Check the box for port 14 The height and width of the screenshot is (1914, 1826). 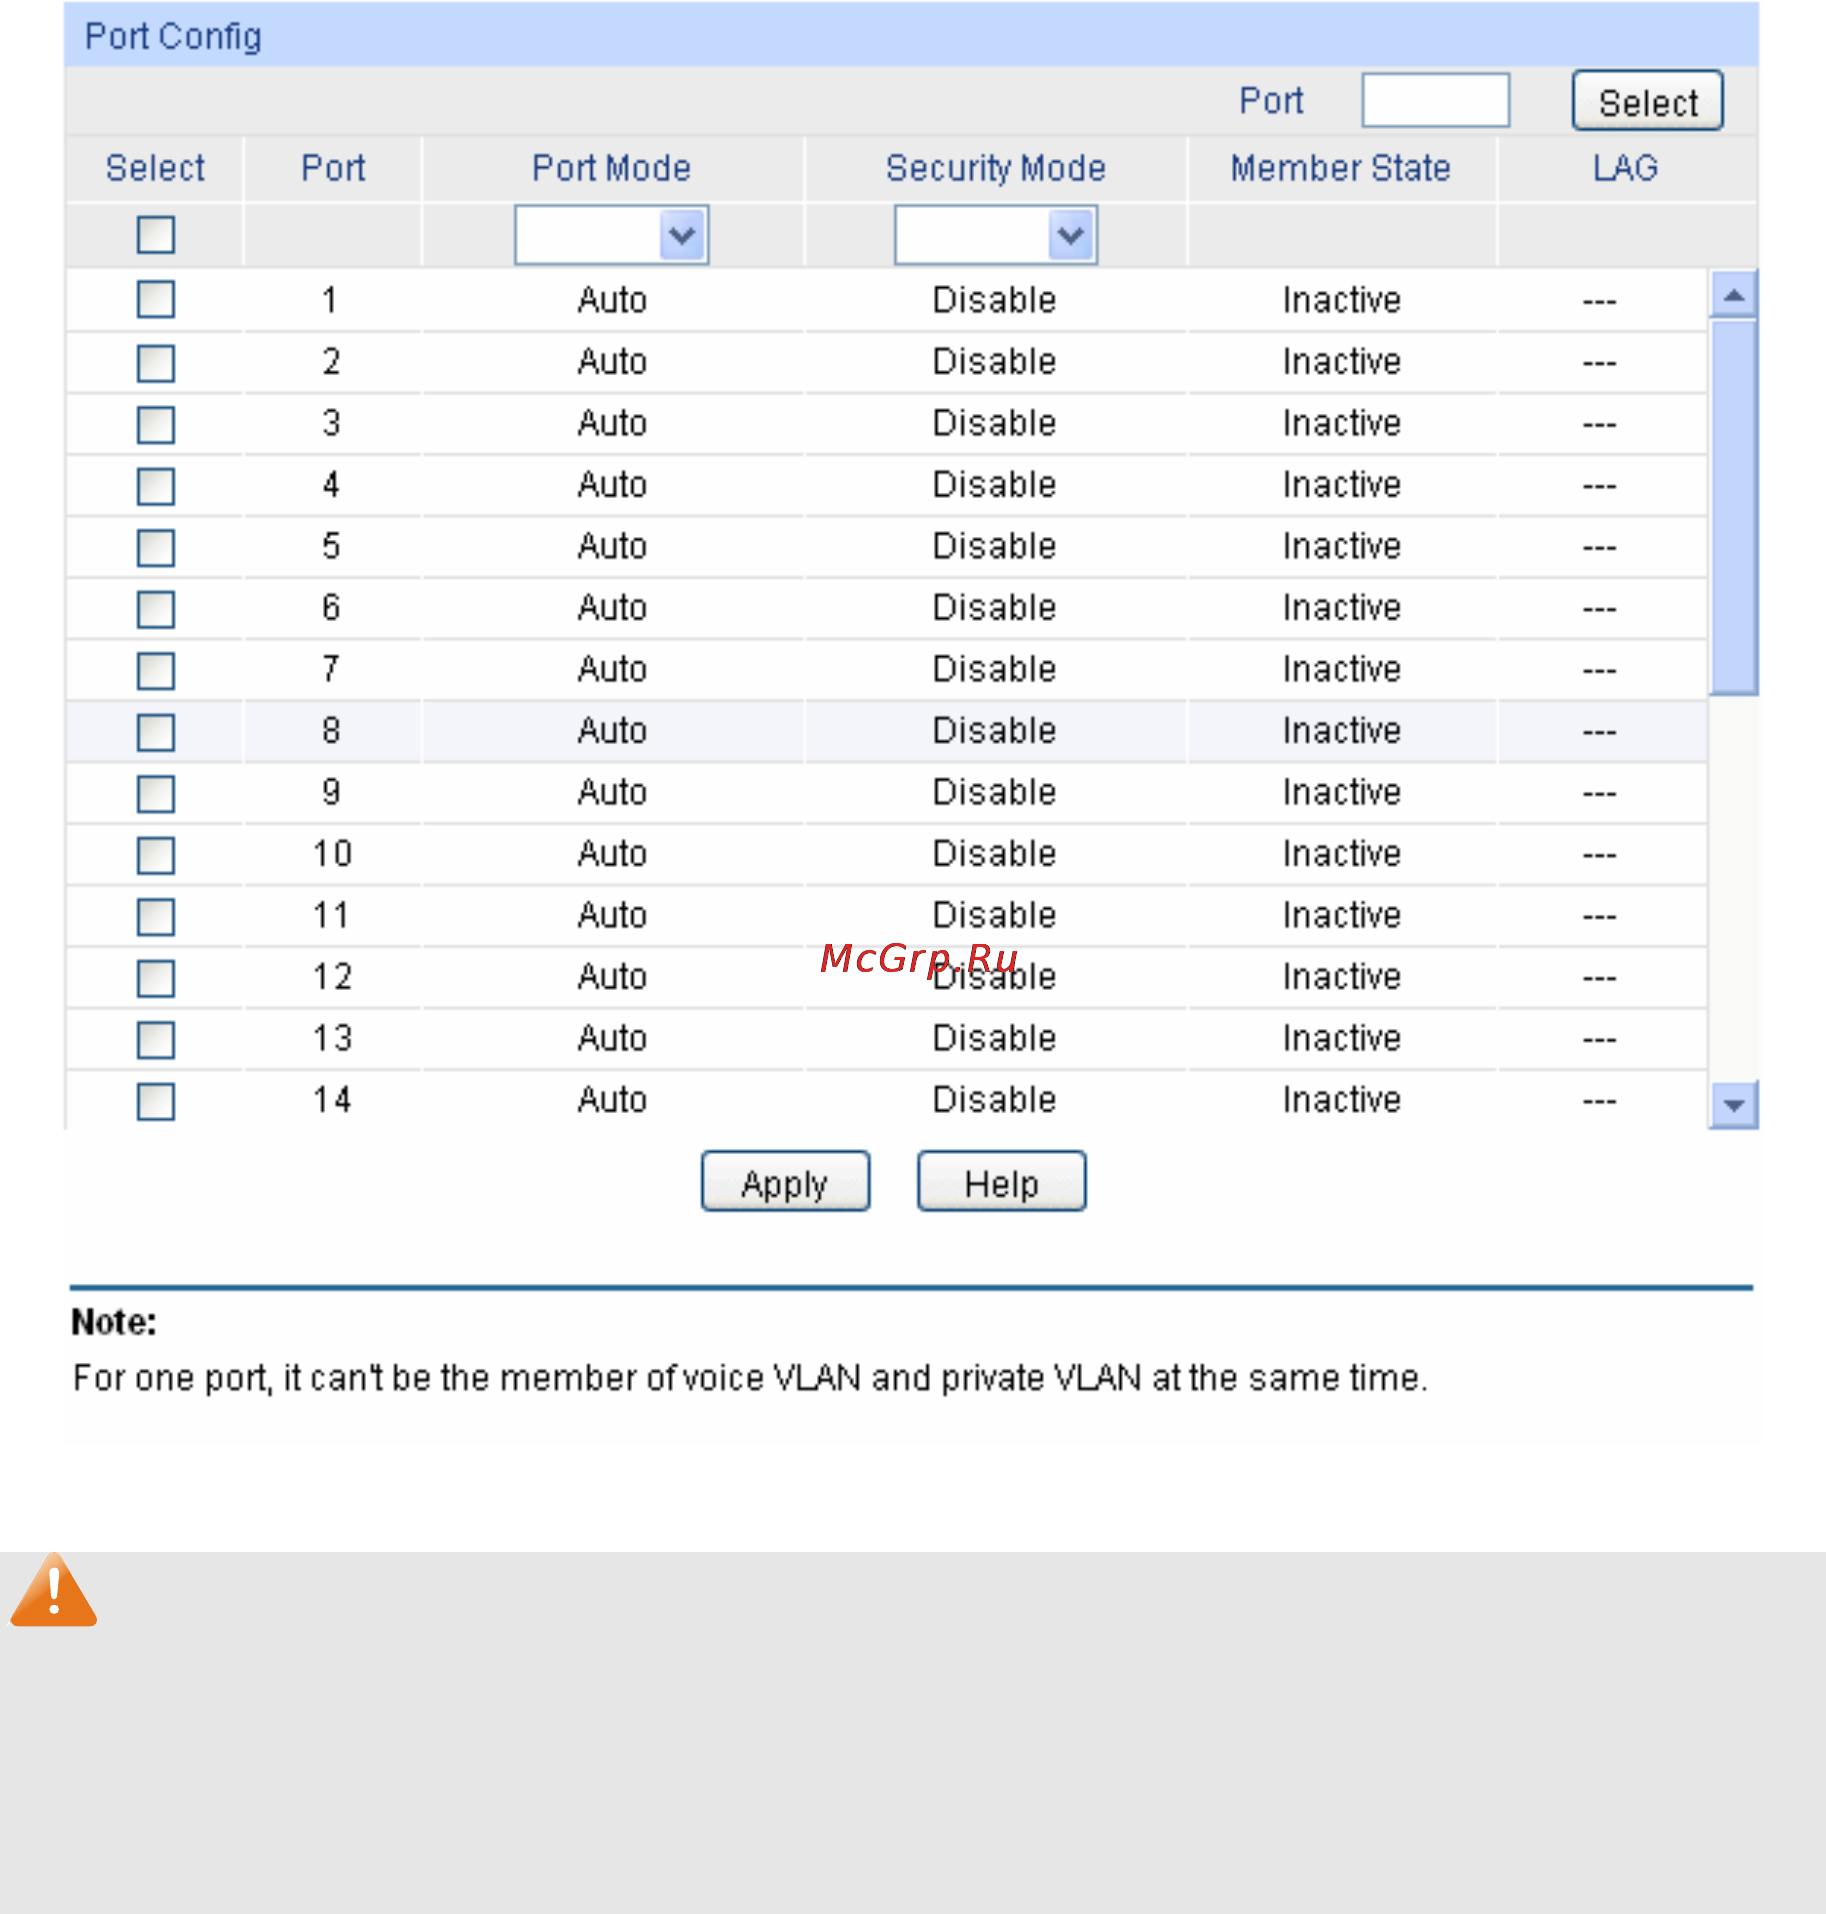(156, 1101)
